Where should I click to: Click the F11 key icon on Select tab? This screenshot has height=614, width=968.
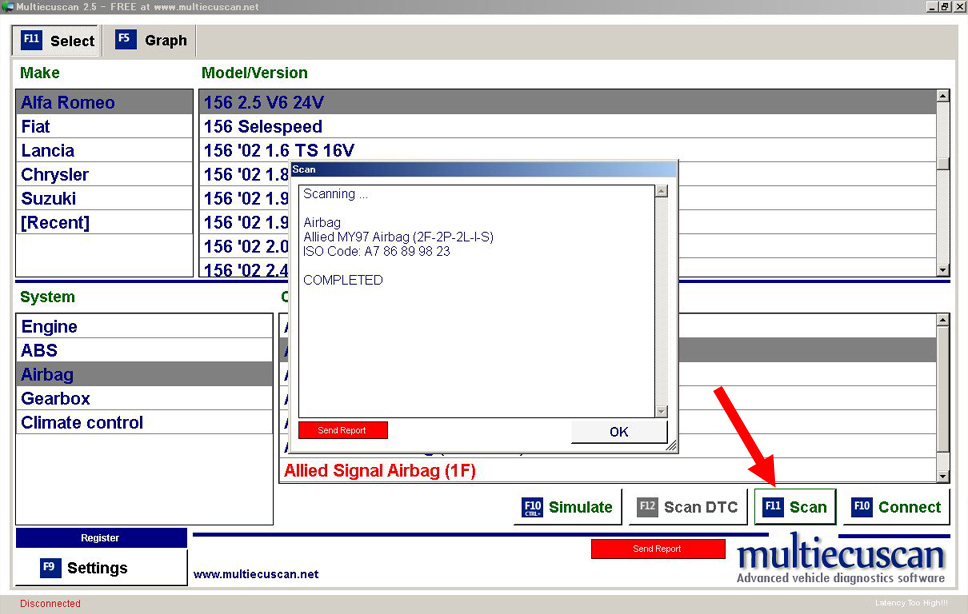pos(31,39)
